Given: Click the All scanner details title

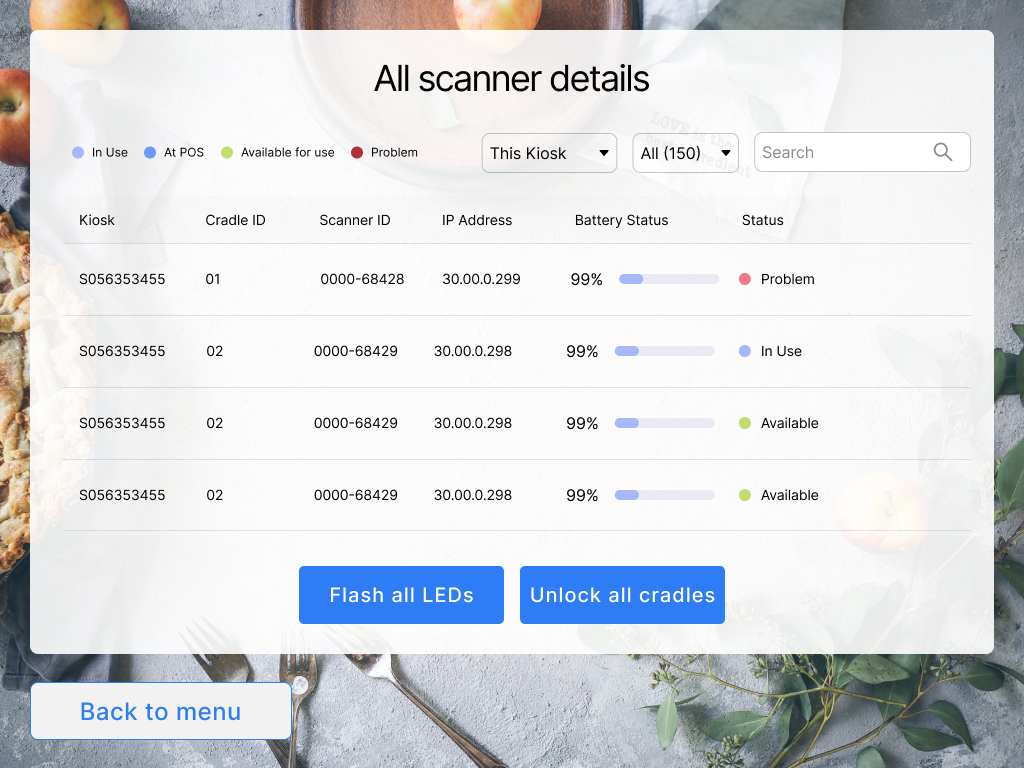Looking at the screenshot, I should coord(511,79).
